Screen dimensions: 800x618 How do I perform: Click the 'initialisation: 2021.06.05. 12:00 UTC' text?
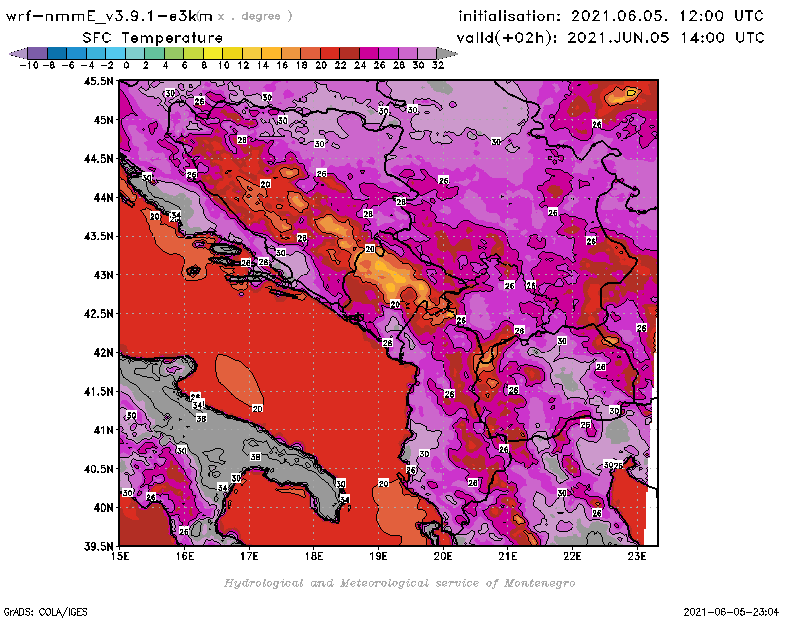click(x=611, y=16)
